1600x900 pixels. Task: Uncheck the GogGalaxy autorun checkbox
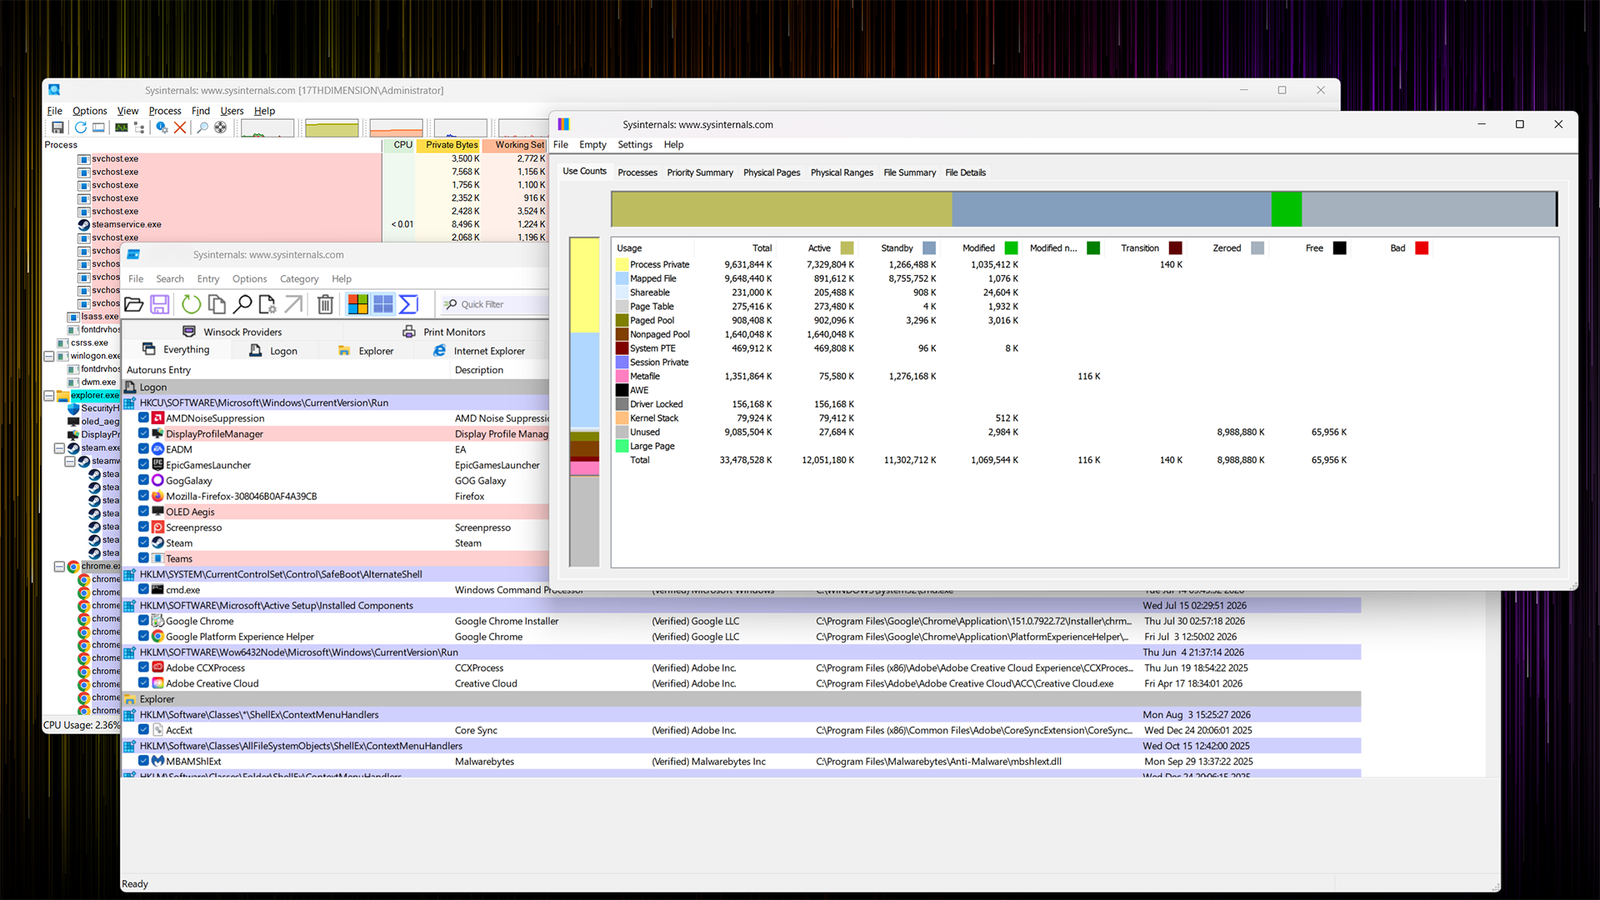point(144,480)
